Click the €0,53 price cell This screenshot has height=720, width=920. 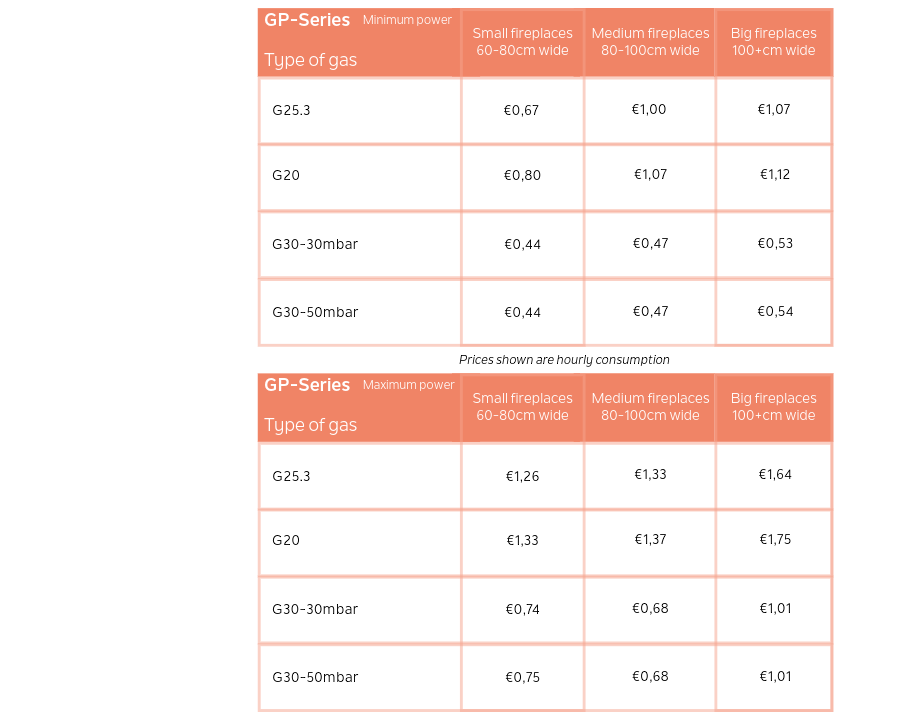[x=774, y=243]
